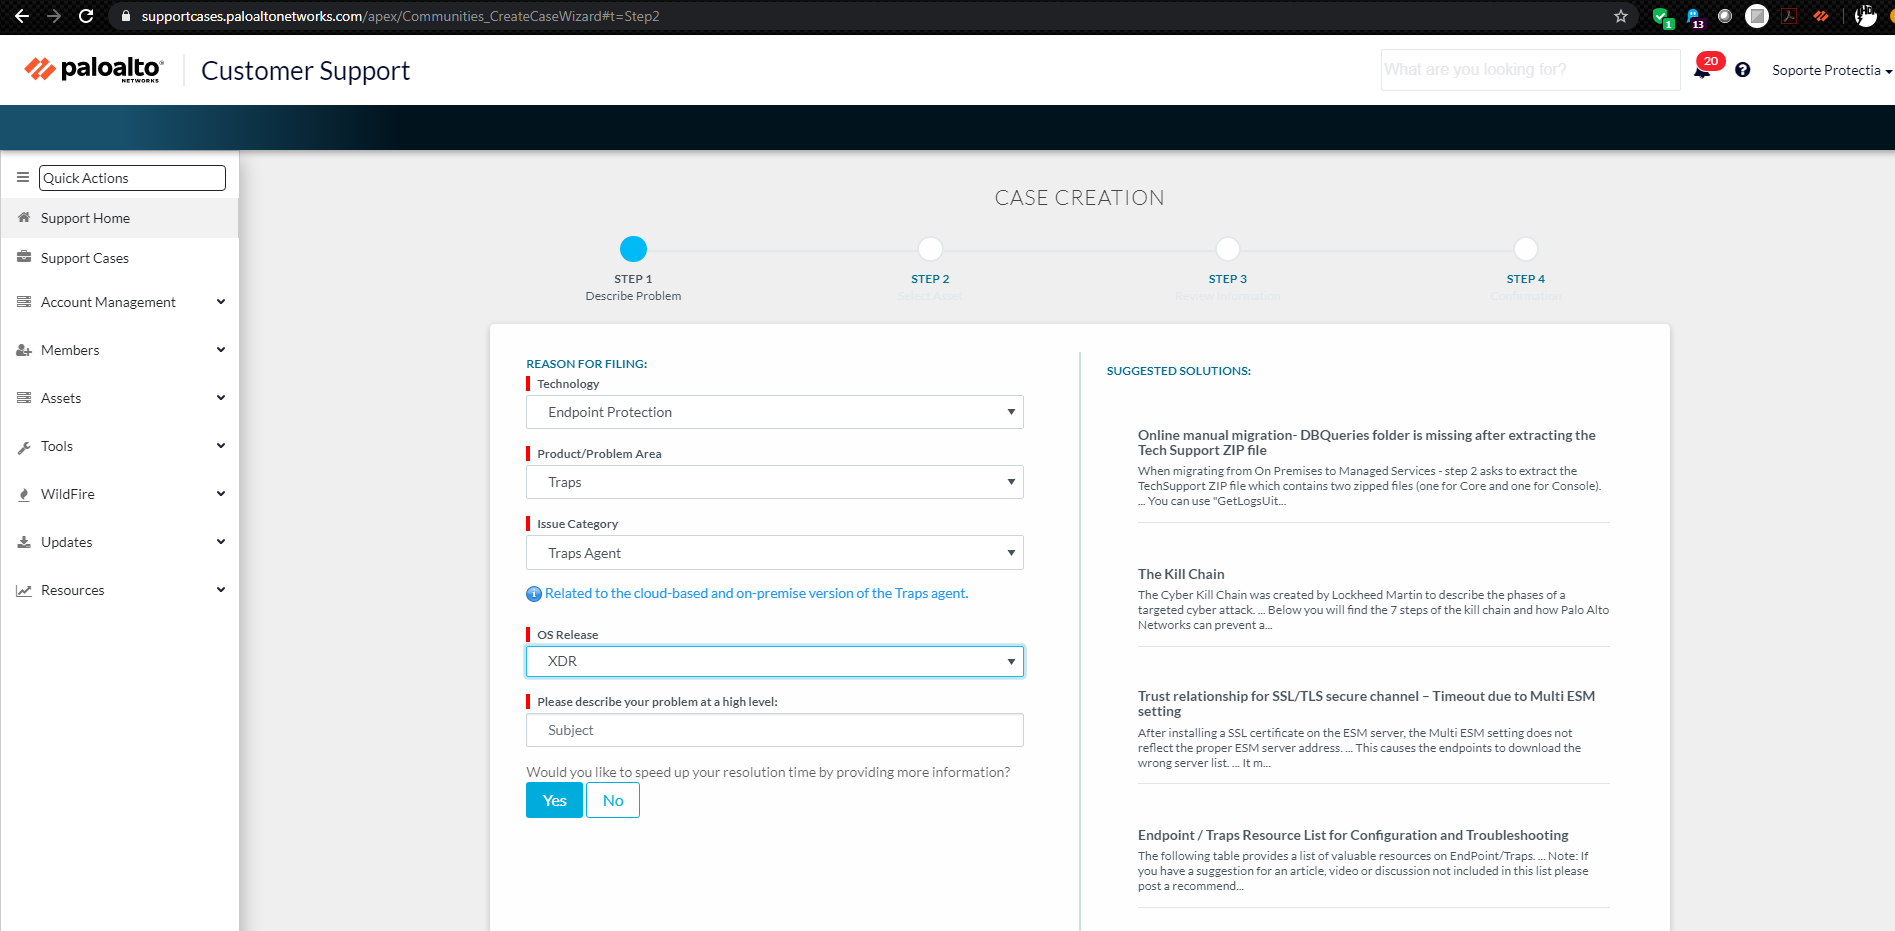Expand the WildFire submenu chevron

click(221, 493)
